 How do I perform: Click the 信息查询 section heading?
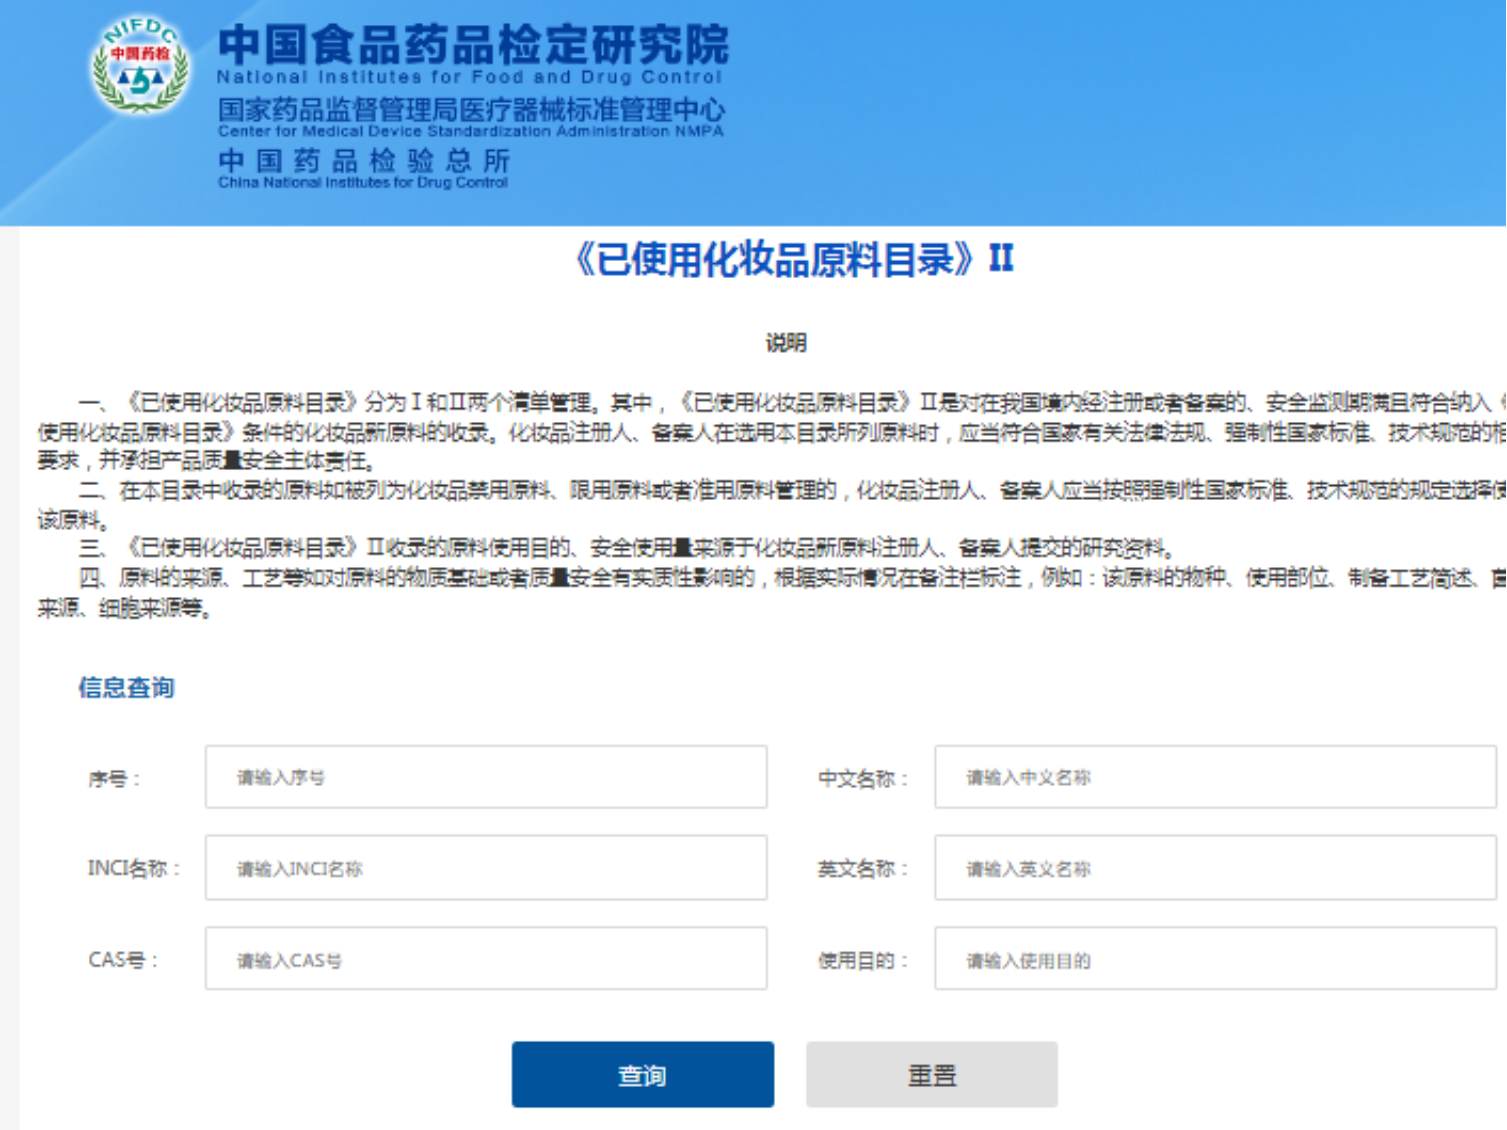[126, 688]
